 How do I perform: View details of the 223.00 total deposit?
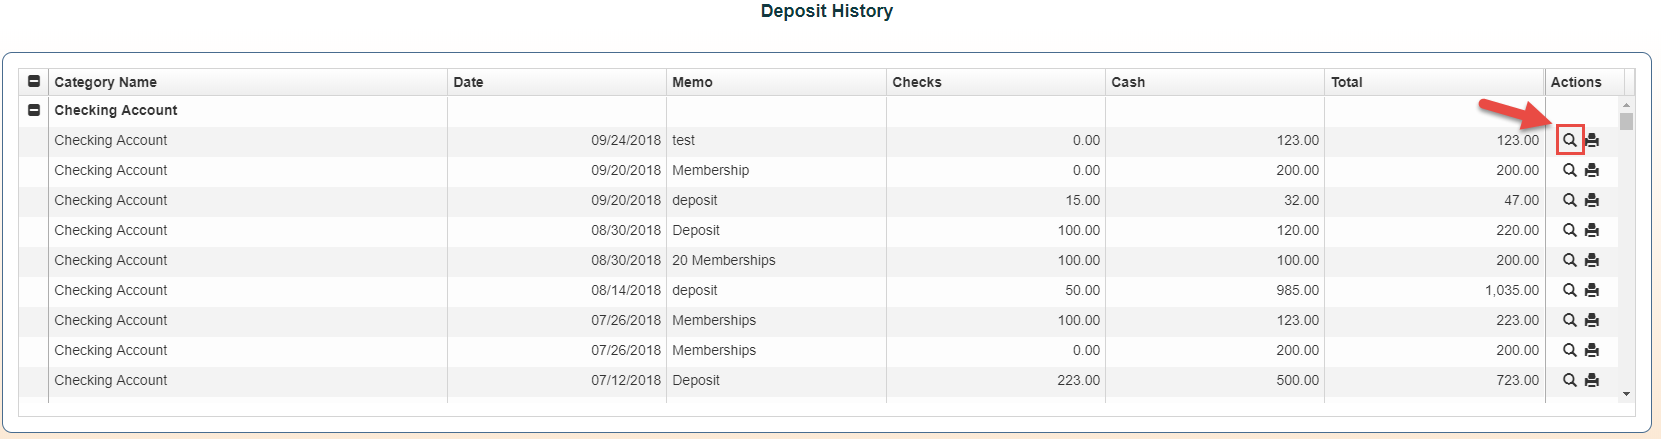pyautogui.click(x=1569, y=320)
